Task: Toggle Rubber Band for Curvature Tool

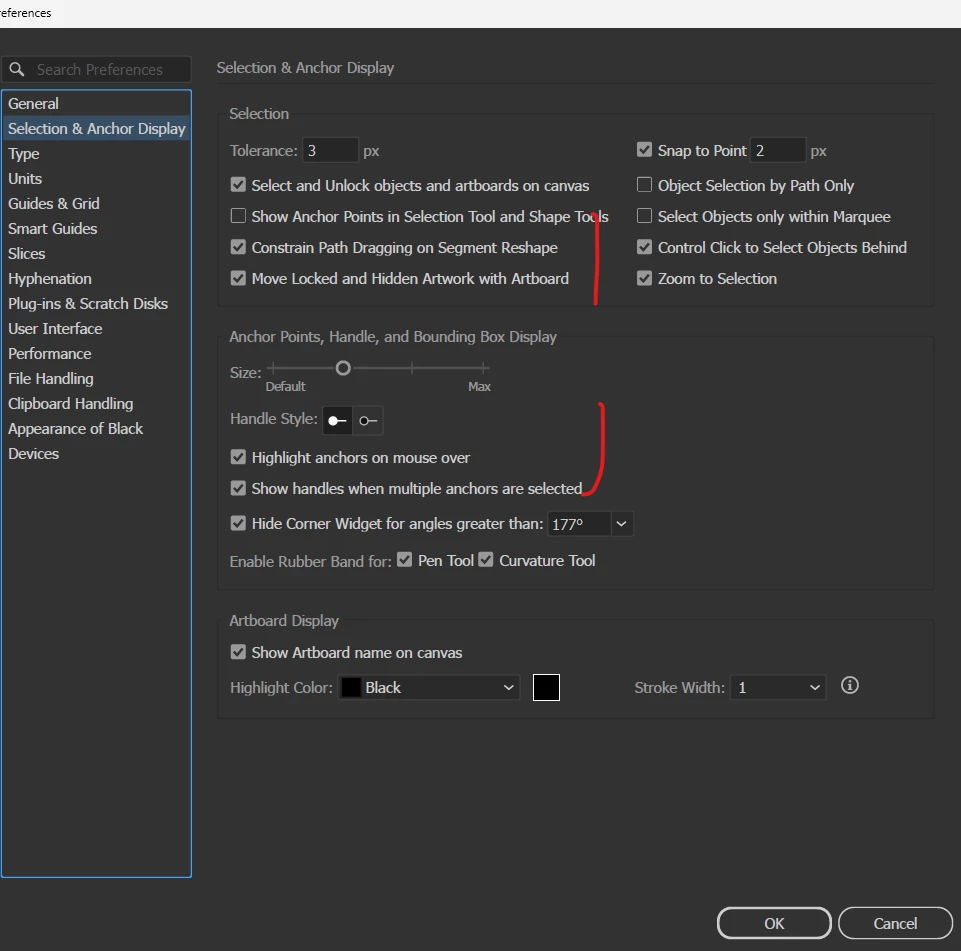Action: (486, 559)
